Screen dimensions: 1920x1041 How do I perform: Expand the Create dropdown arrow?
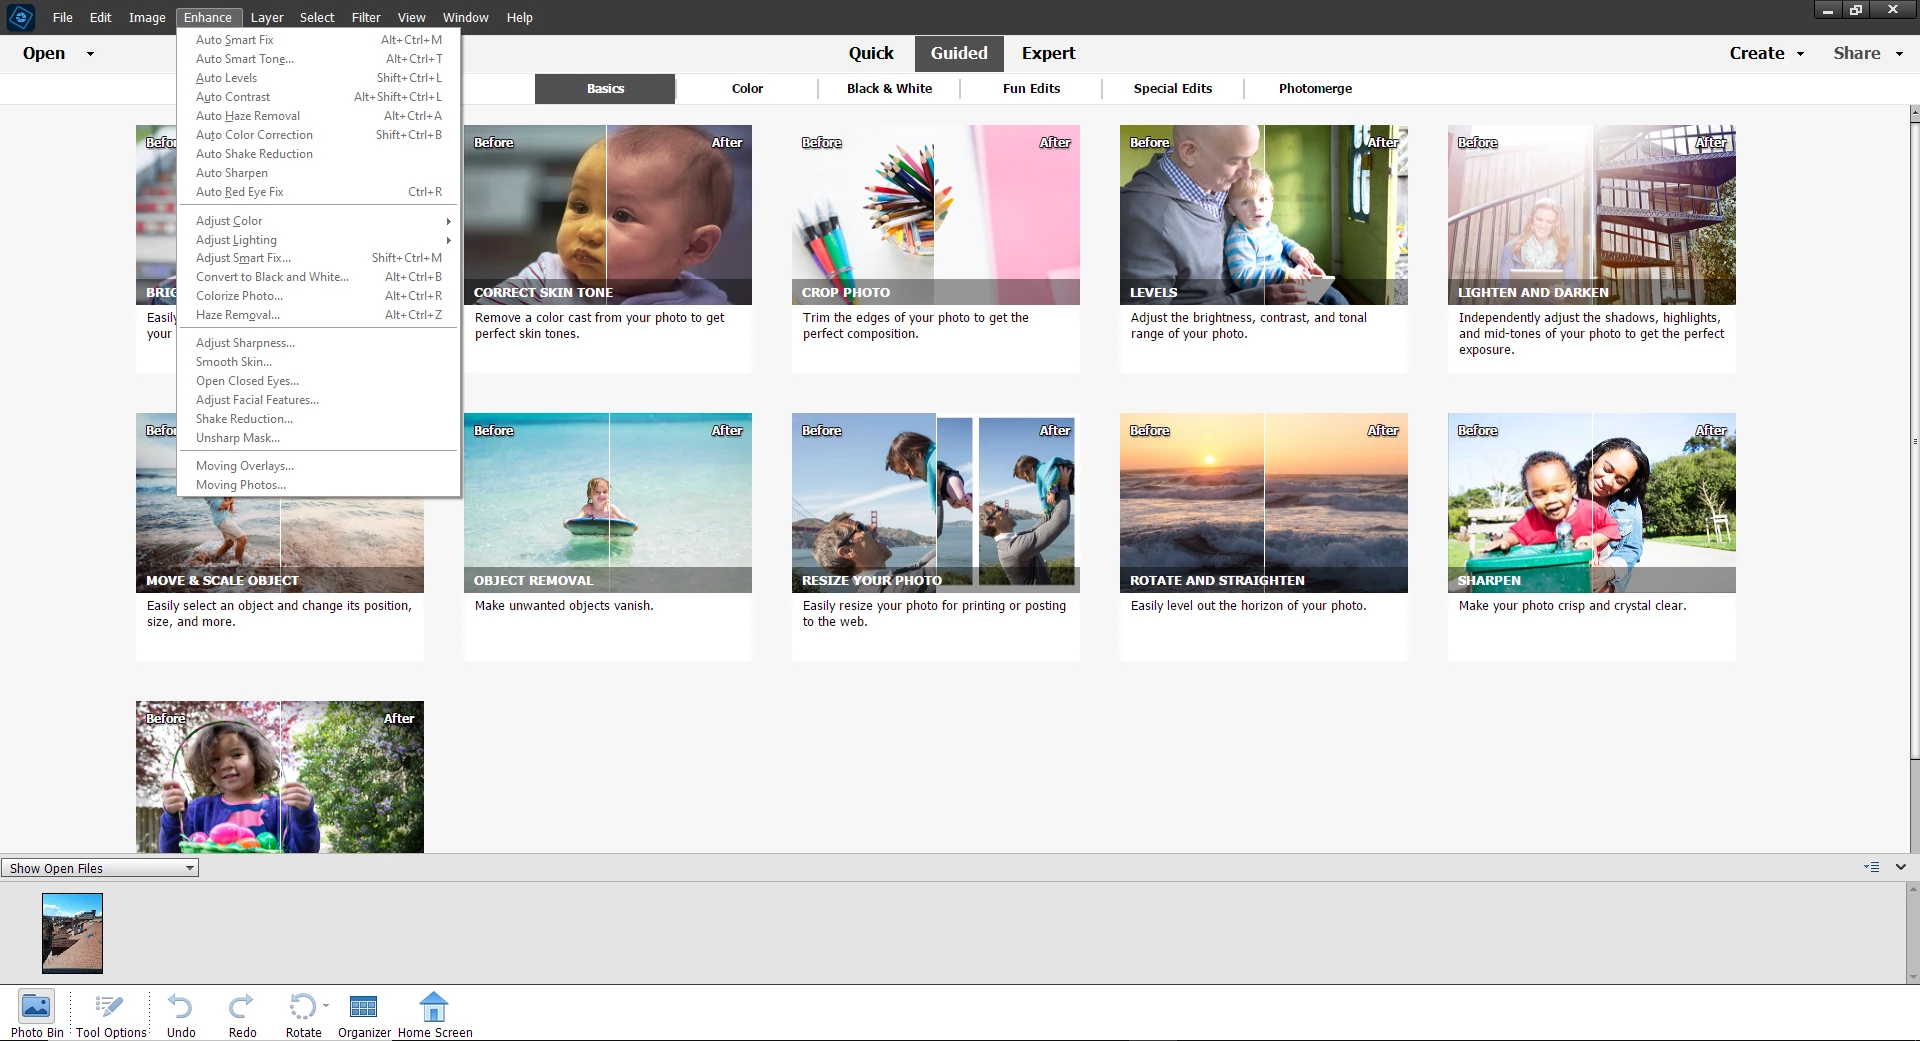coord(1800,54)
